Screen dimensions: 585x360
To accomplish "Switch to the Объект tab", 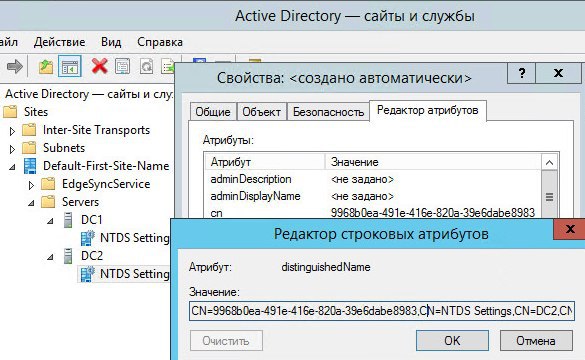I will click(261, 112).
